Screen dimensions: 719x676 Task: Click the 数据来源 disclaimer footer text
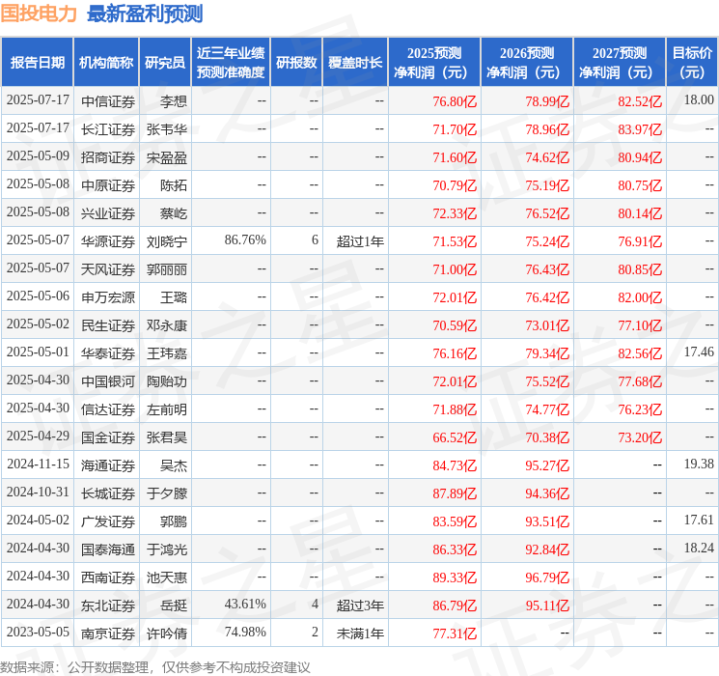tap(155, 667)
